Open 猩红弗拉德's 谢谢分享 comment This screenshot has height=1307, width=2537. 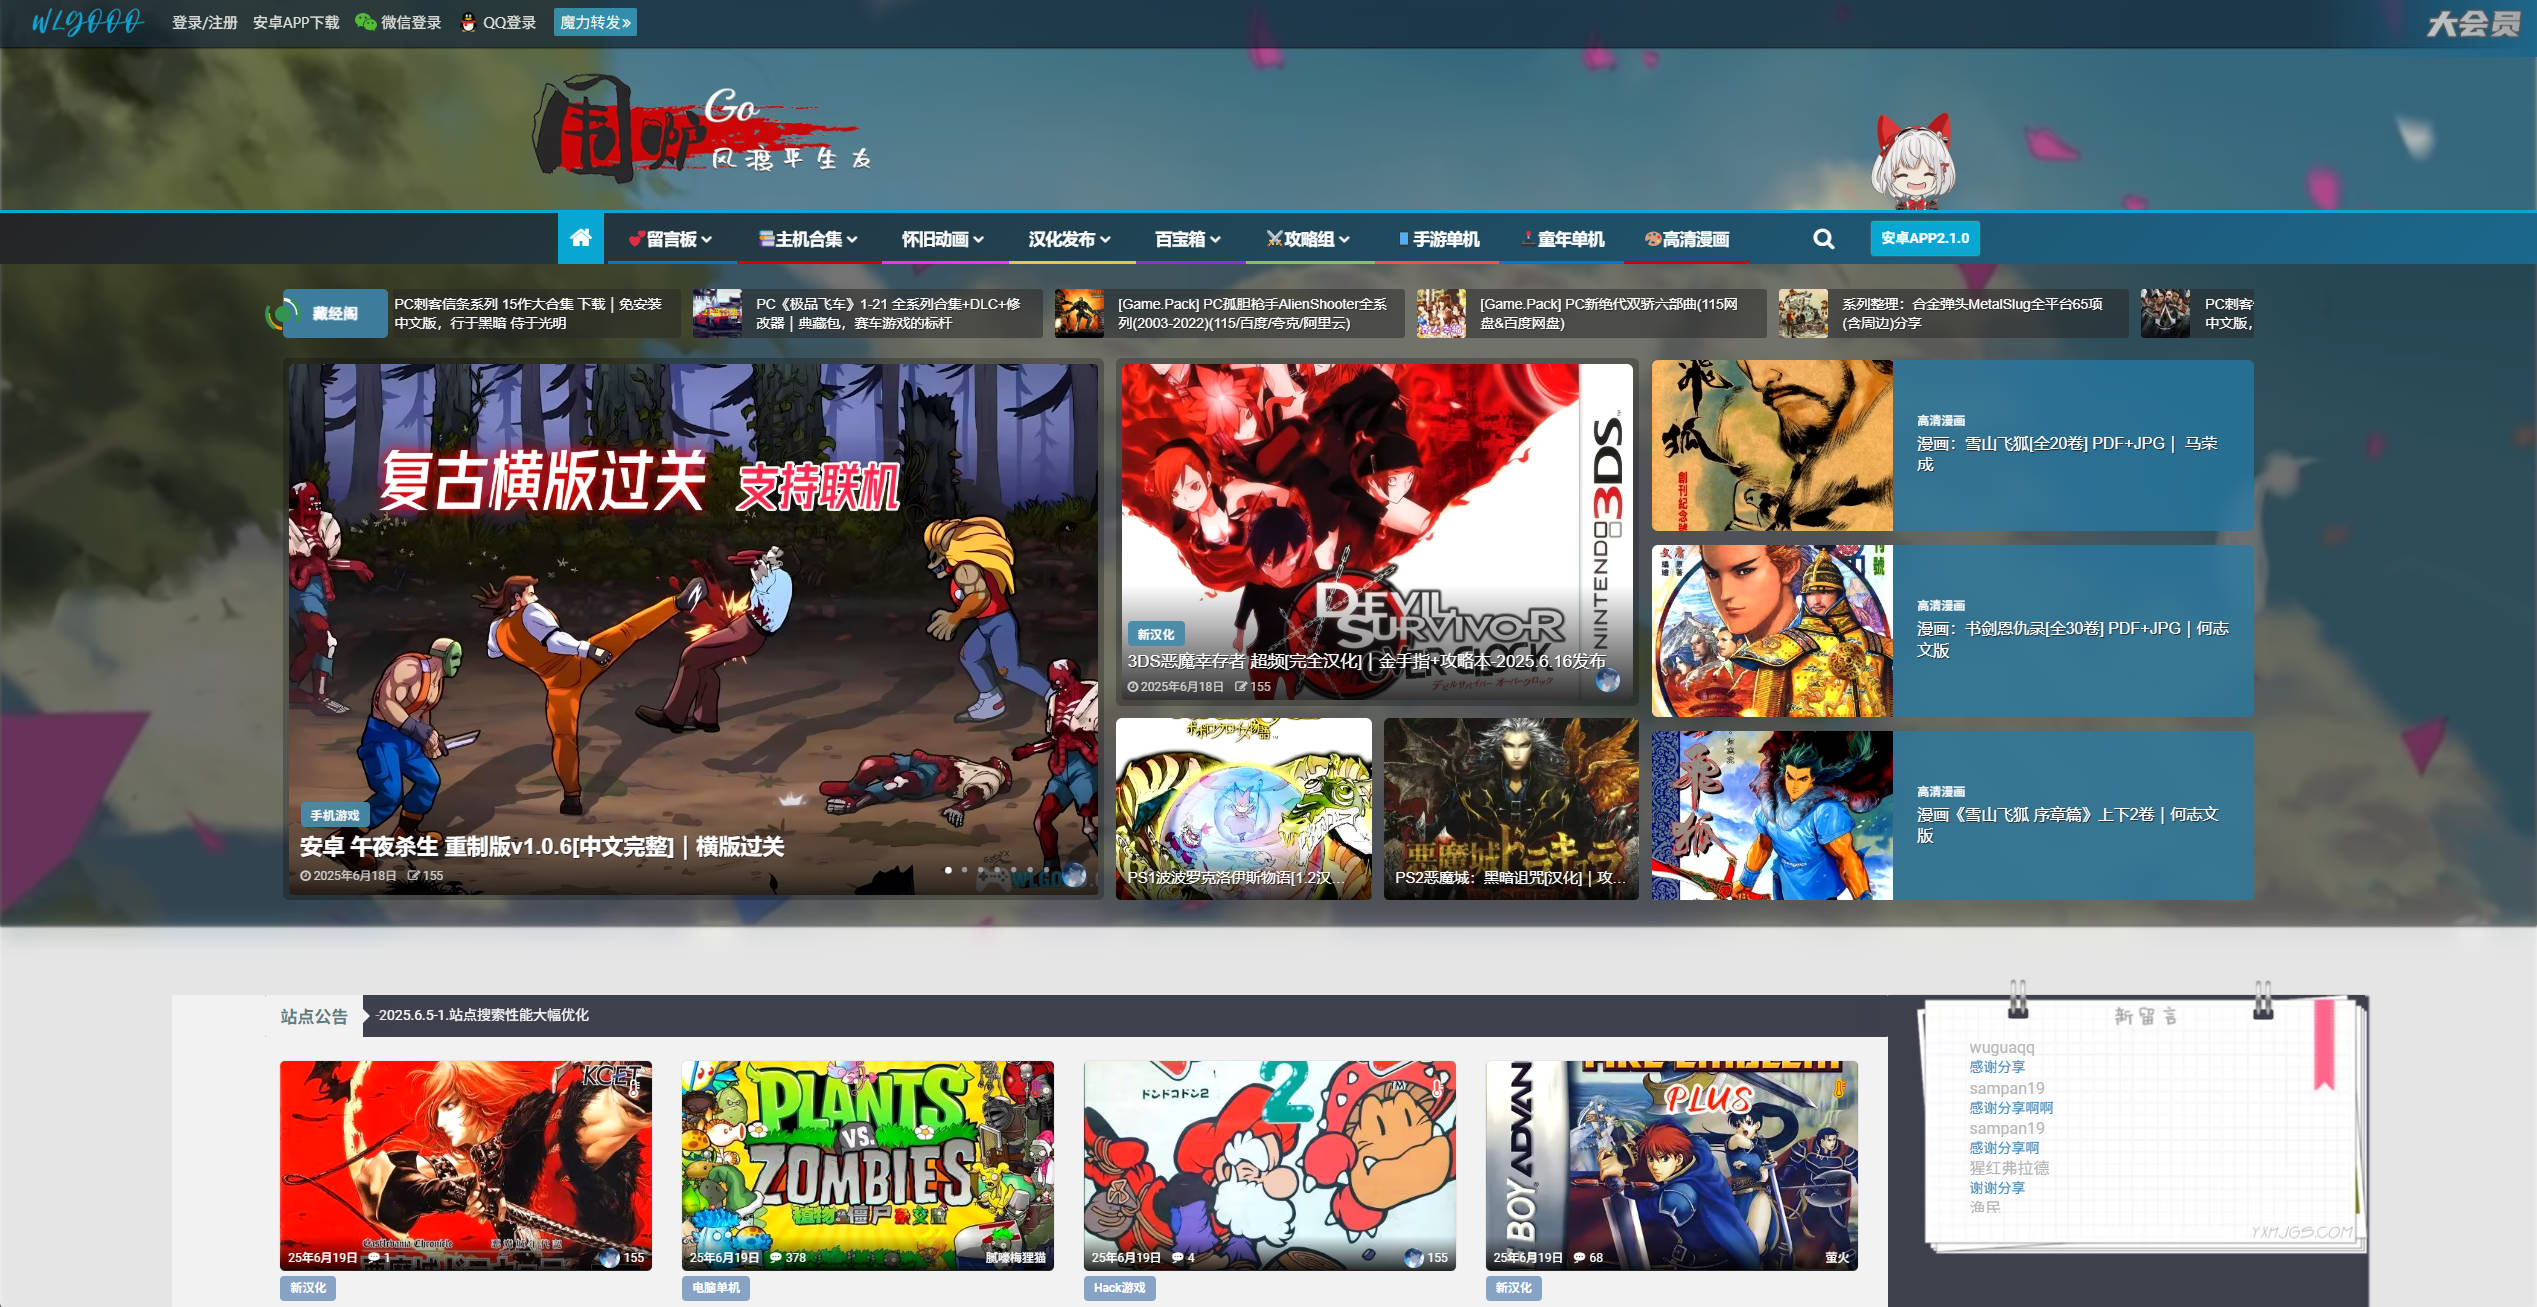pyautogui.click(x=1997, y=1188)
